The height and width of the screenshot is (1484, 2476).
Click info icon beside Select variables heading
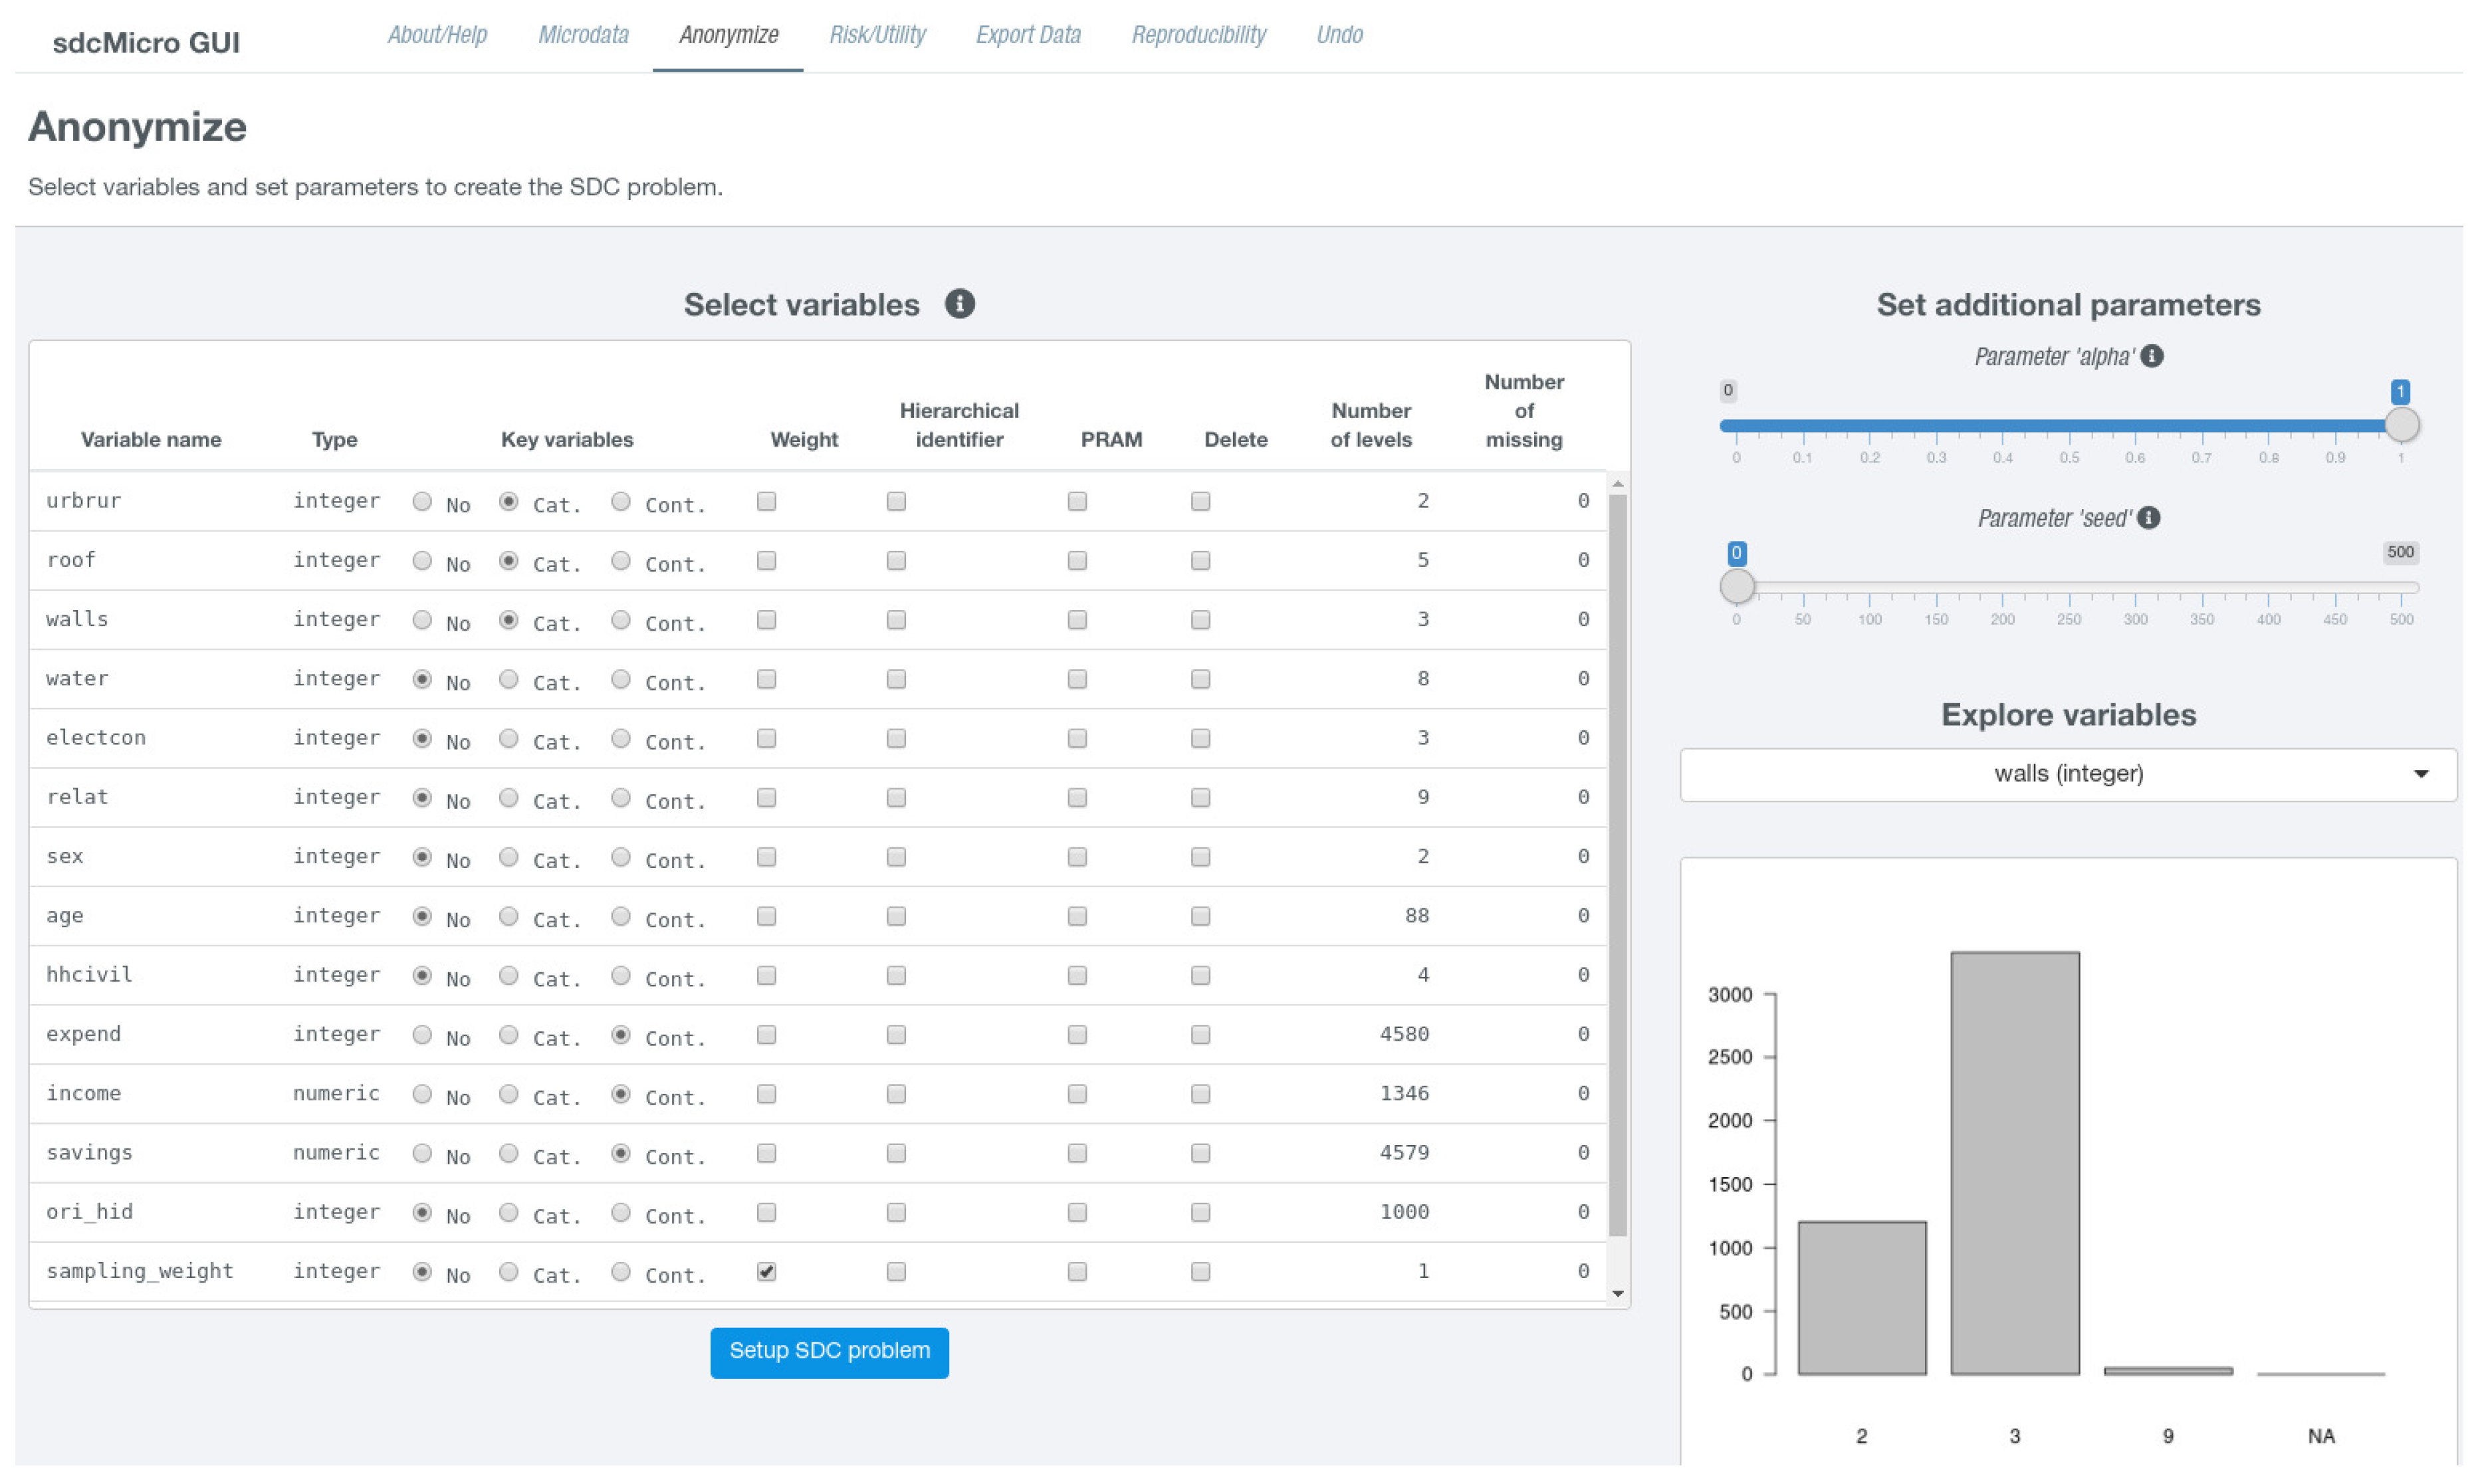[x=959, y=304]
